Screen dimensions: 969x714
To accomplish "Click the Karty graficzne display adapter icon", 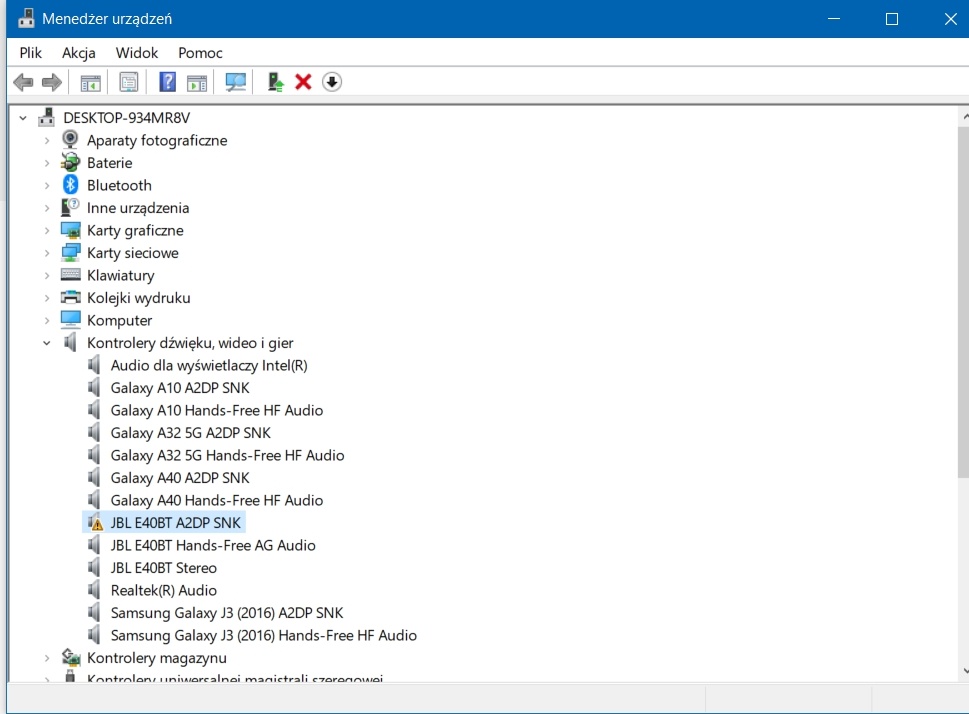I will click(70, 230).
